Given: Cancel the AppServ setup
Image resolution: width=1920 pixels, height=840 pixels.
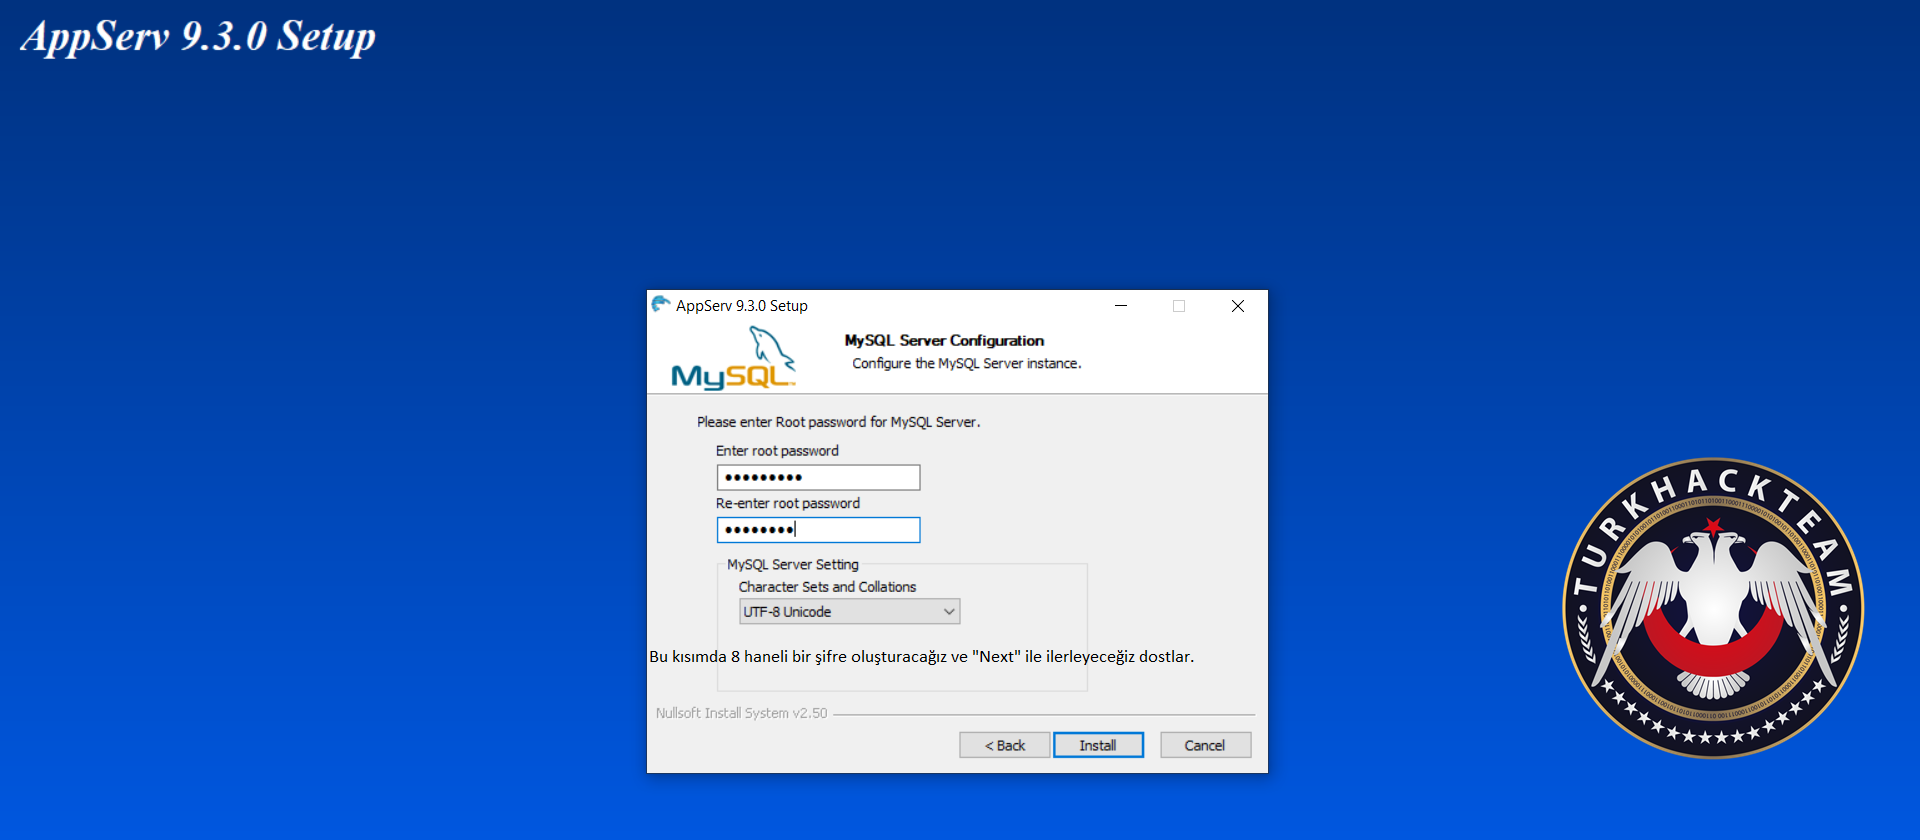Looking at the screenshot, I should tap(1205, 745).
